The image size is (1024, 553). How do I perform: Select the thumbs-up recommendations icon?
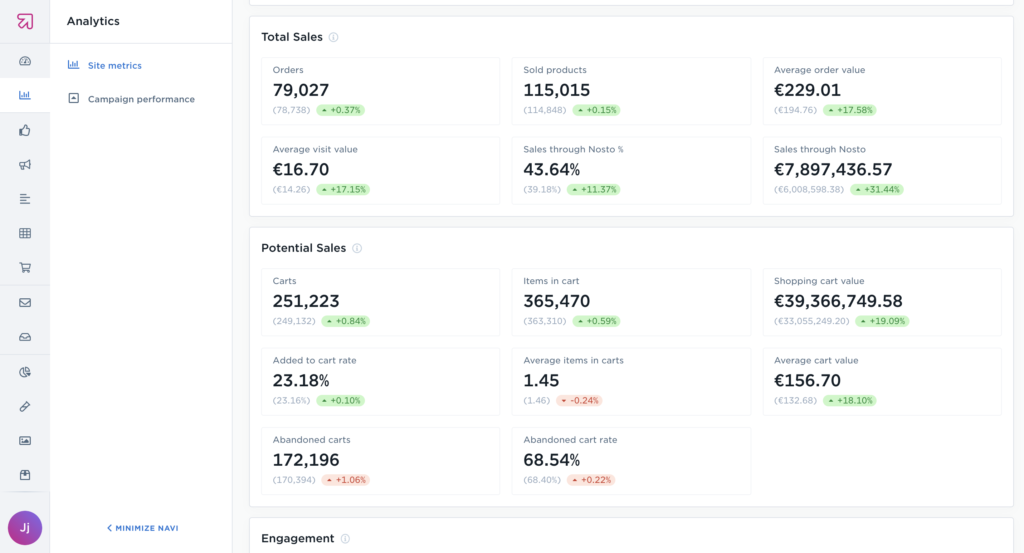click(25, 130)
